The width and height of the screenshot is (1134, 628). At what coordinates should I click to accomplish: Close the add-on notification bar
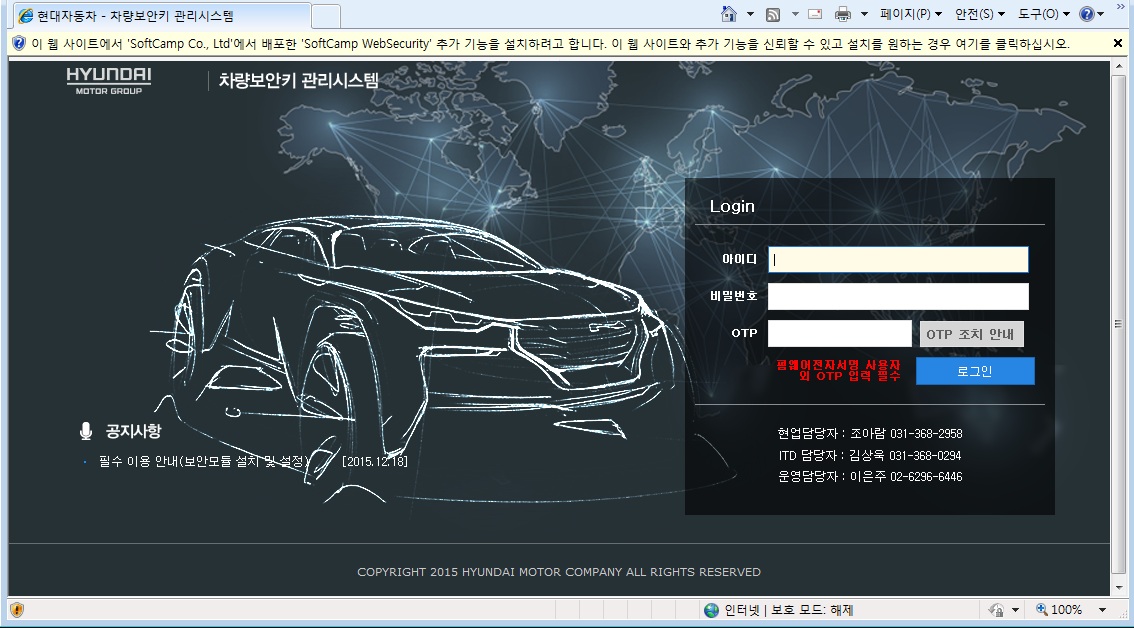[1117, 43]
